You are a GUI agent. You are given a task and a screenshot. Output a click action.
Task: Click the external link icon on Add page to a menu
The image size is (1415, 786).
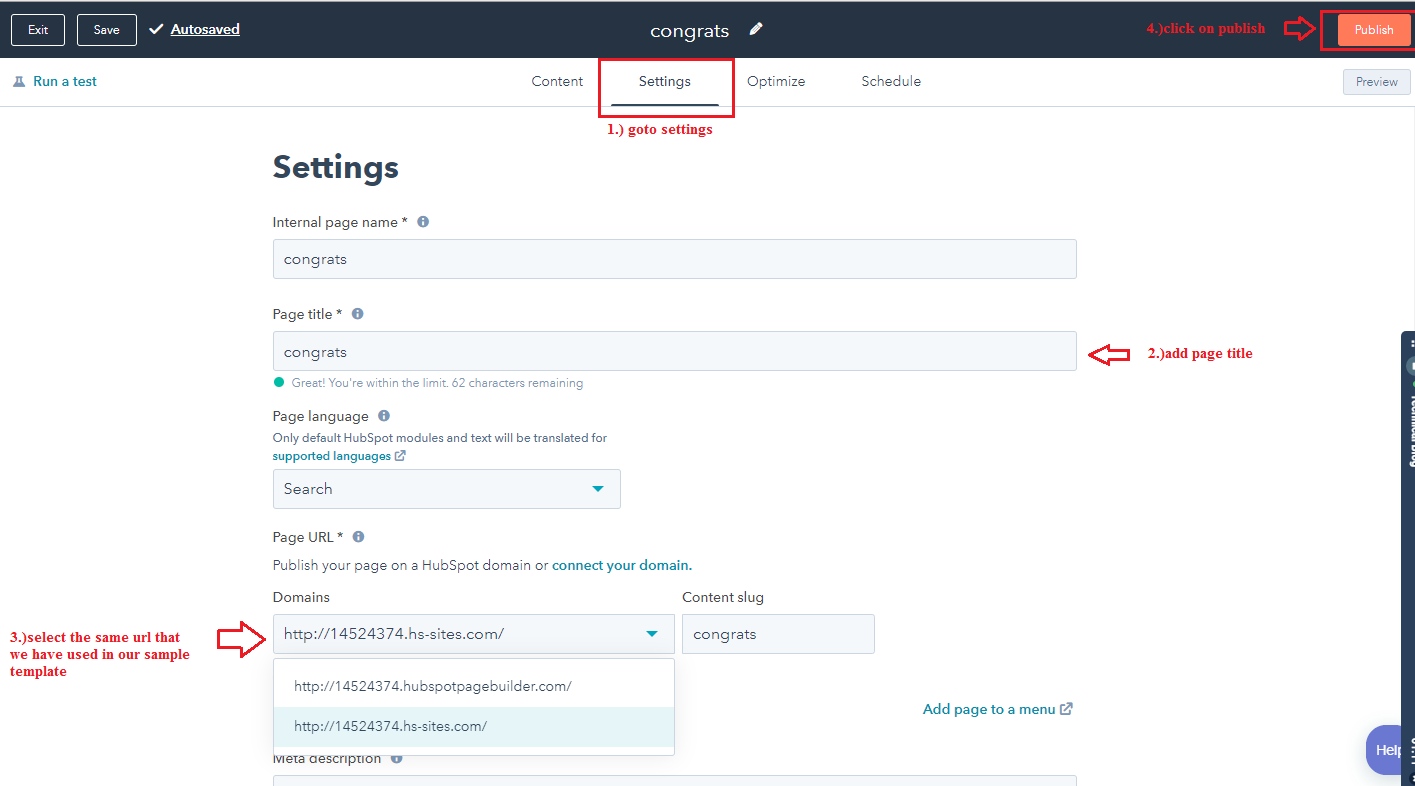tap(1066, 708)
